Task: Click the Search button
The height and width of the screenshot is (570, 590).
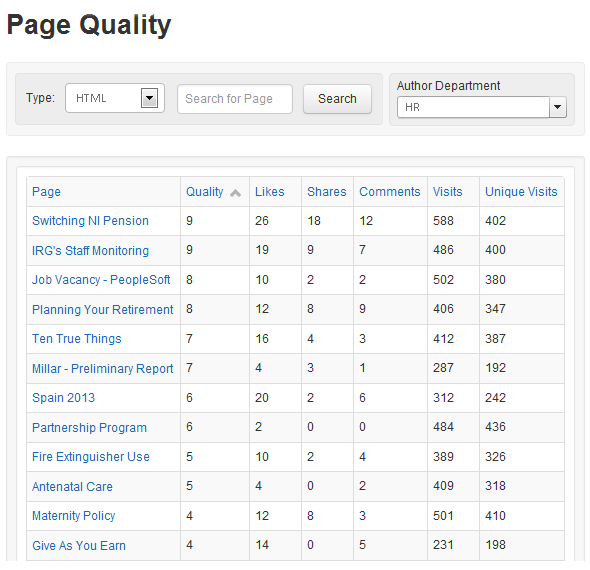Action: click(337, 99)
